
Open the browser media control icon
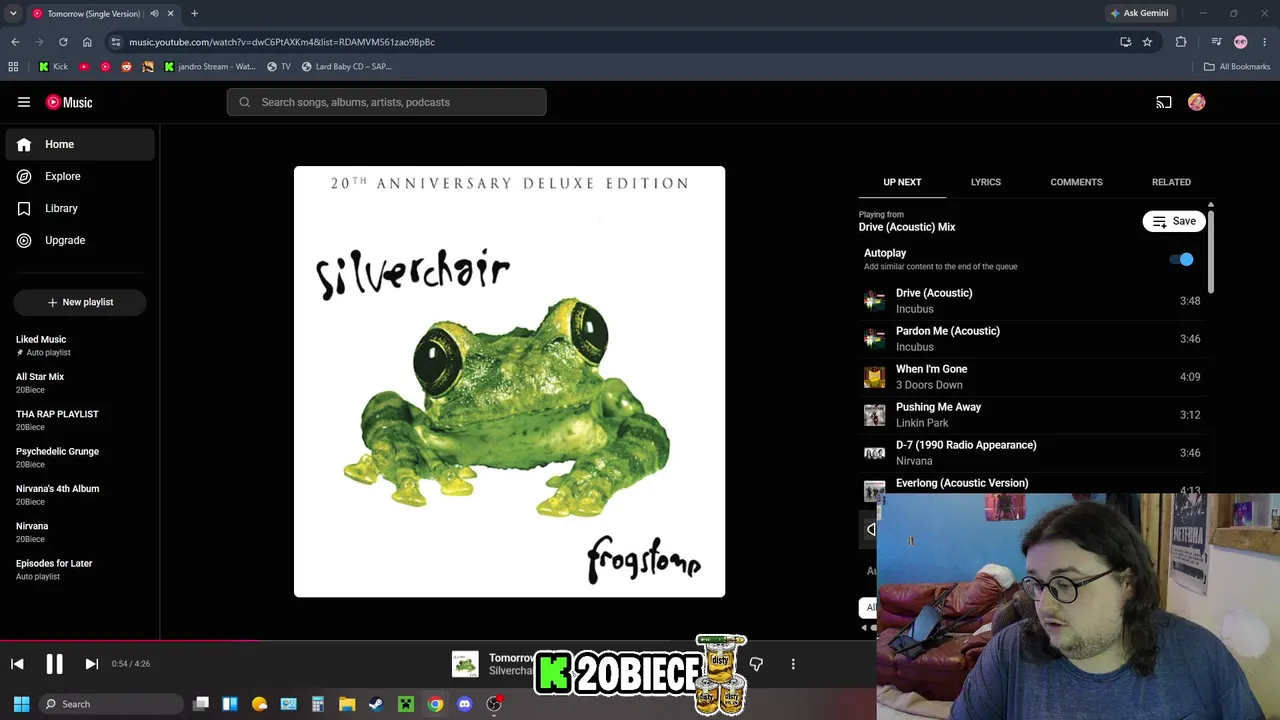1216,42
